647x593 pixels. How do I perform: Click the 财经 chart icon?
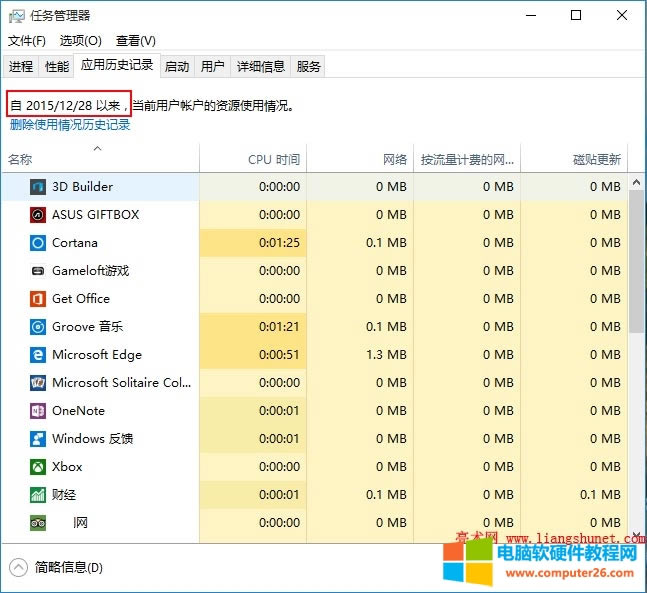pyautogui.click(x=38, y=495)
